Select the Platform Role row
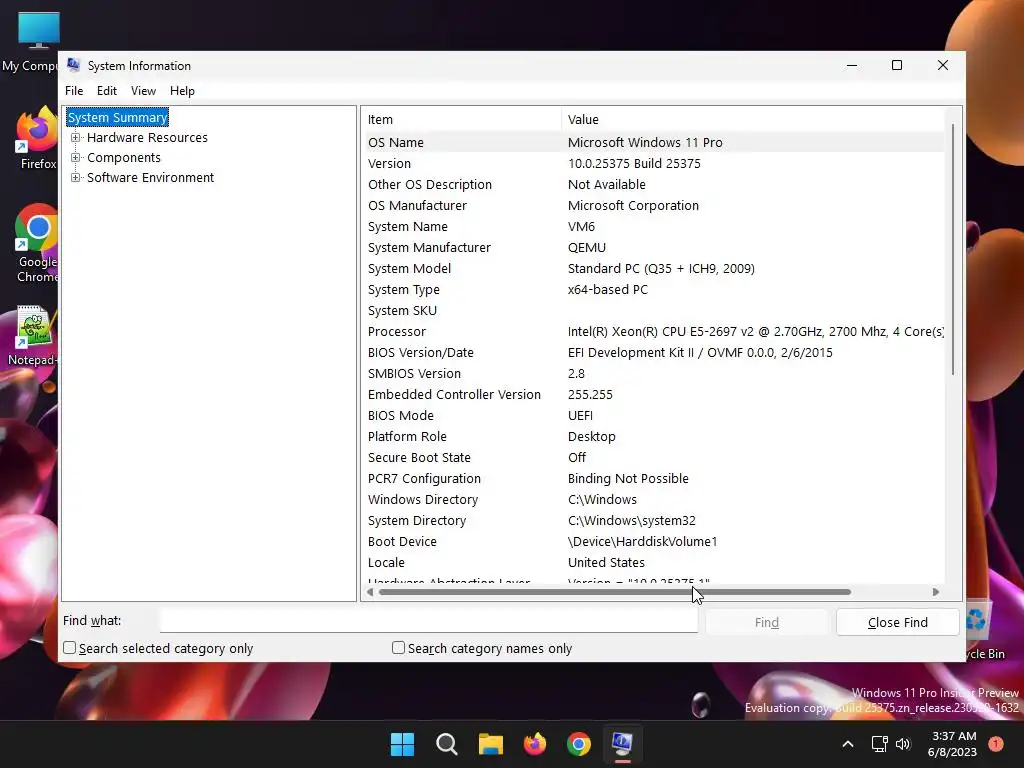The width and height of the screenshot is (1024, 768). (655, 436)
